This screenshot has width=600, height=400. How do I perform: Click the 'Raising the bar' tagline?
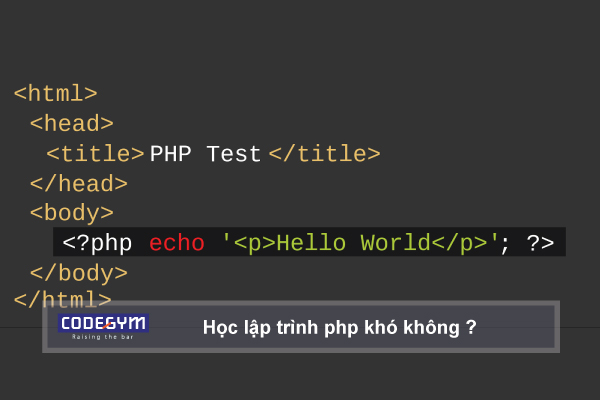tap(103, 337)
